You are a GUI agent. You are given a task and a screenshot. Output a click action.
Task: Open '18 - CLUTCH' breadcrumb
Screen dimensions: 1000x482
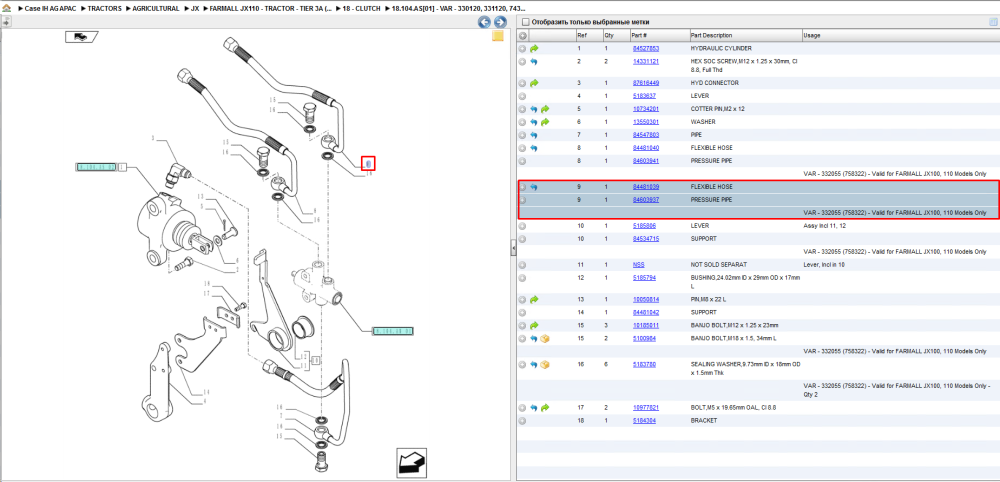(x=361, y=9)
